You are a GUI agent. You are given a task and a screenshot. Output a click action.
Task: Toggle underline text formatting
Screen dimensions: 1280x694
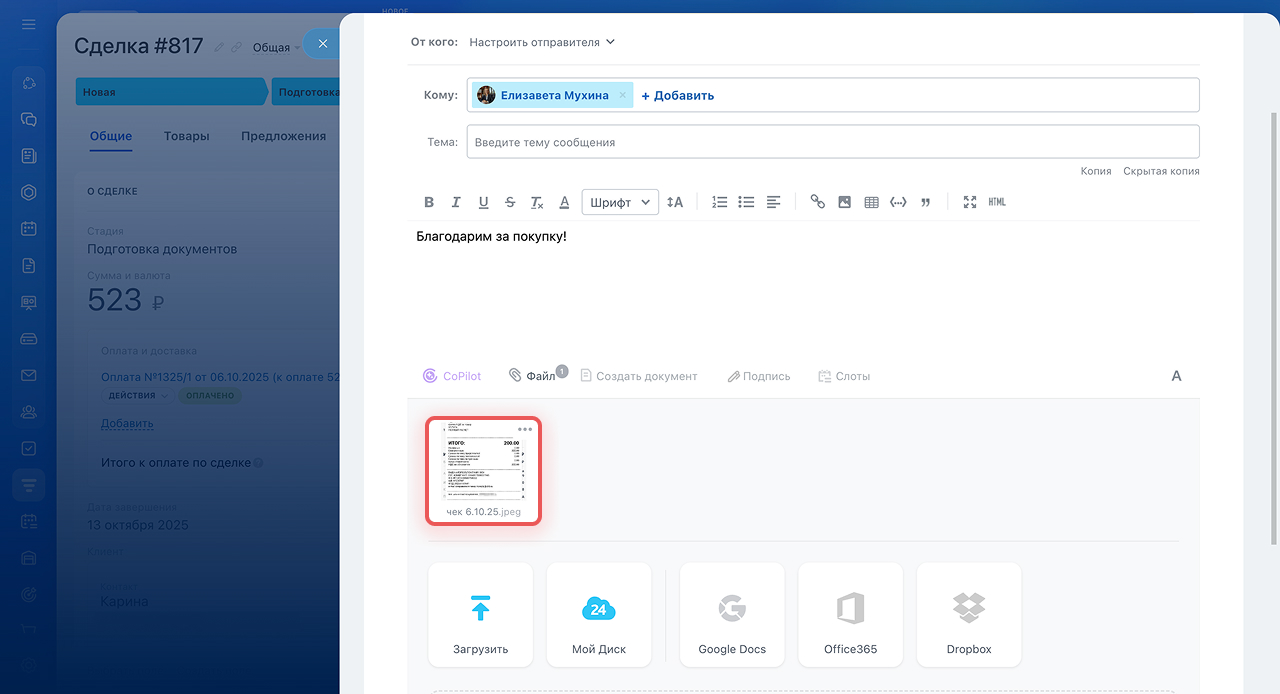(x=483, y=202)
